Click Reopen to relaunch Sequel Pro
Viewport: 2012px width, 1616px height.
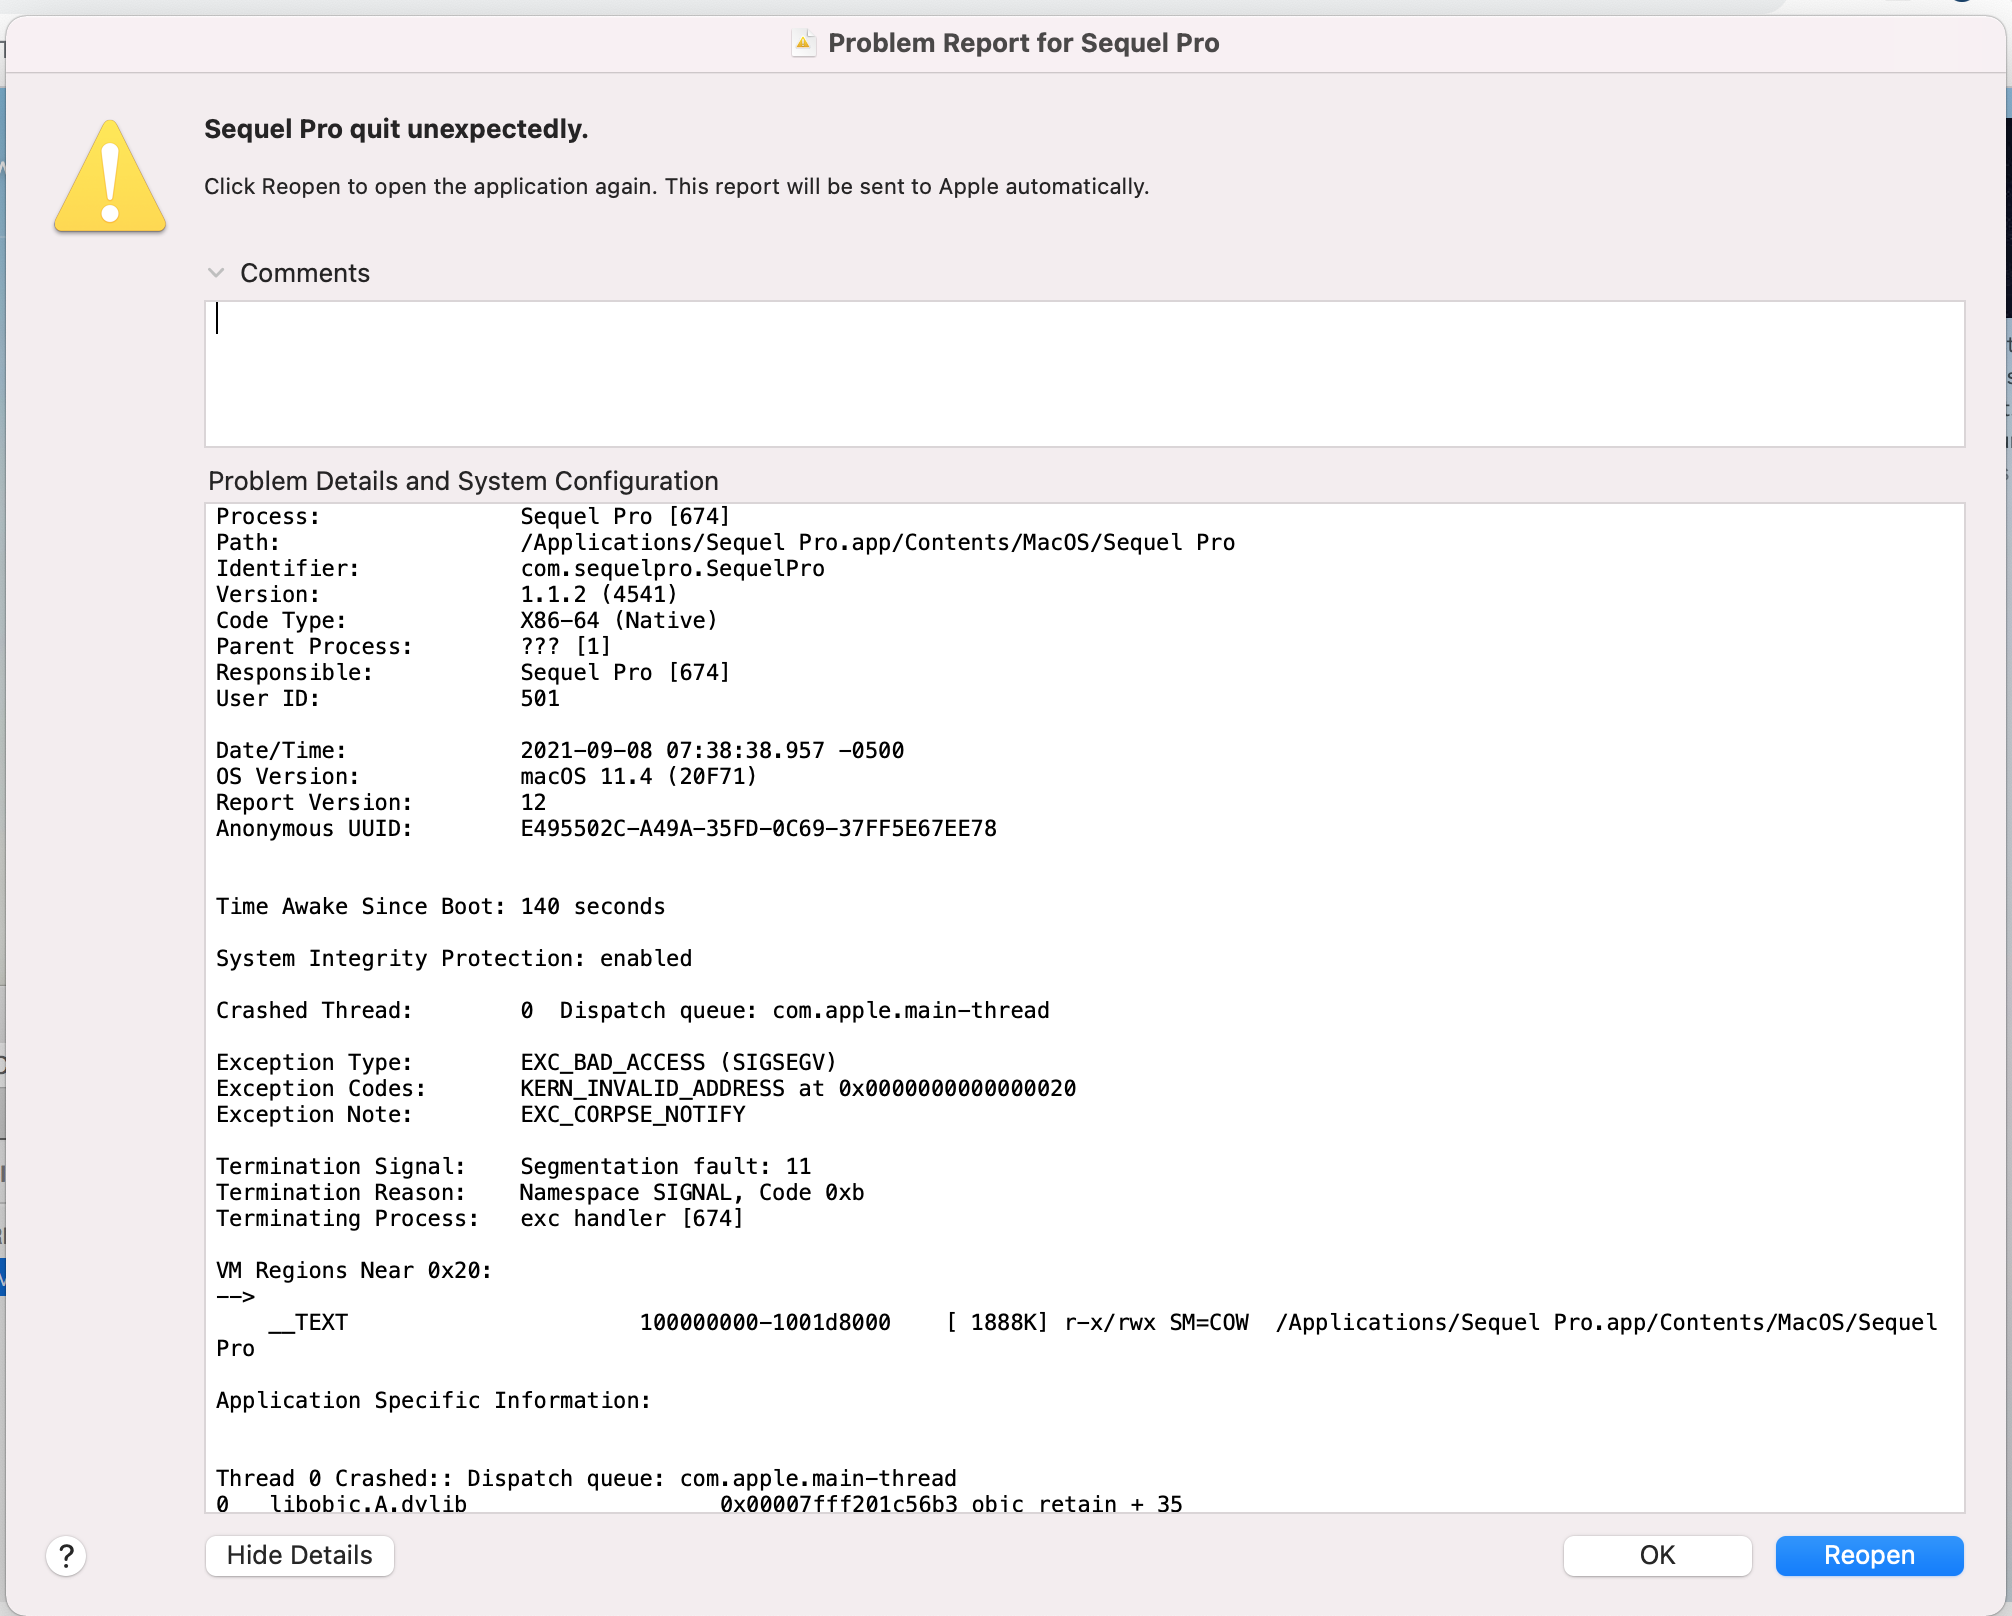tap(1868, 1555)
